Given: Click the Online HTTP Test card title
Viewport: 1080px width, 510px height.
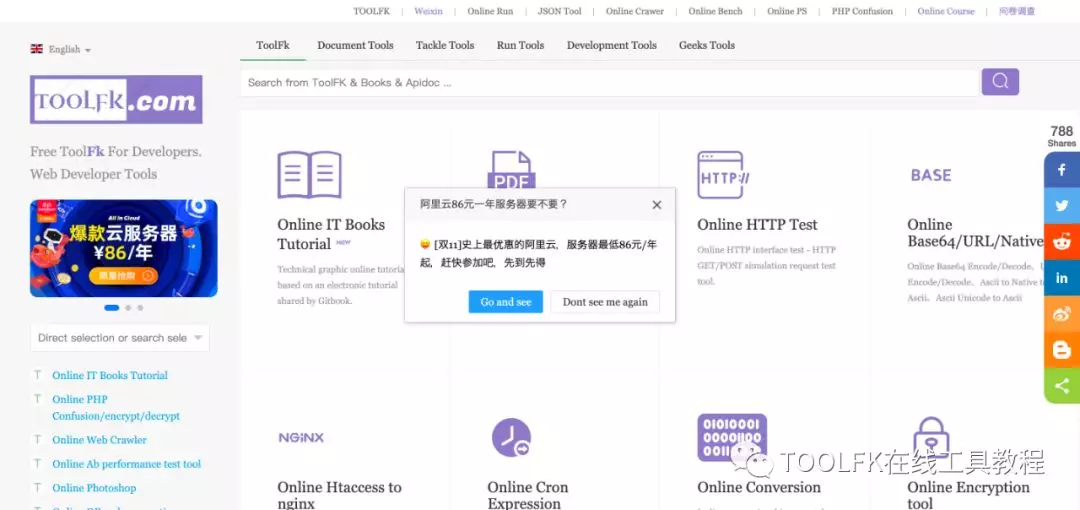Looking at the screenshot, I should 757,225.
